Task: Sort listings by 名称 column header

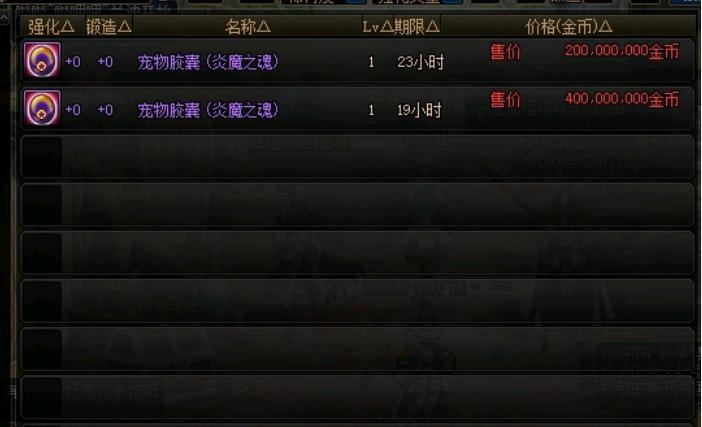Action: (248, 27)
